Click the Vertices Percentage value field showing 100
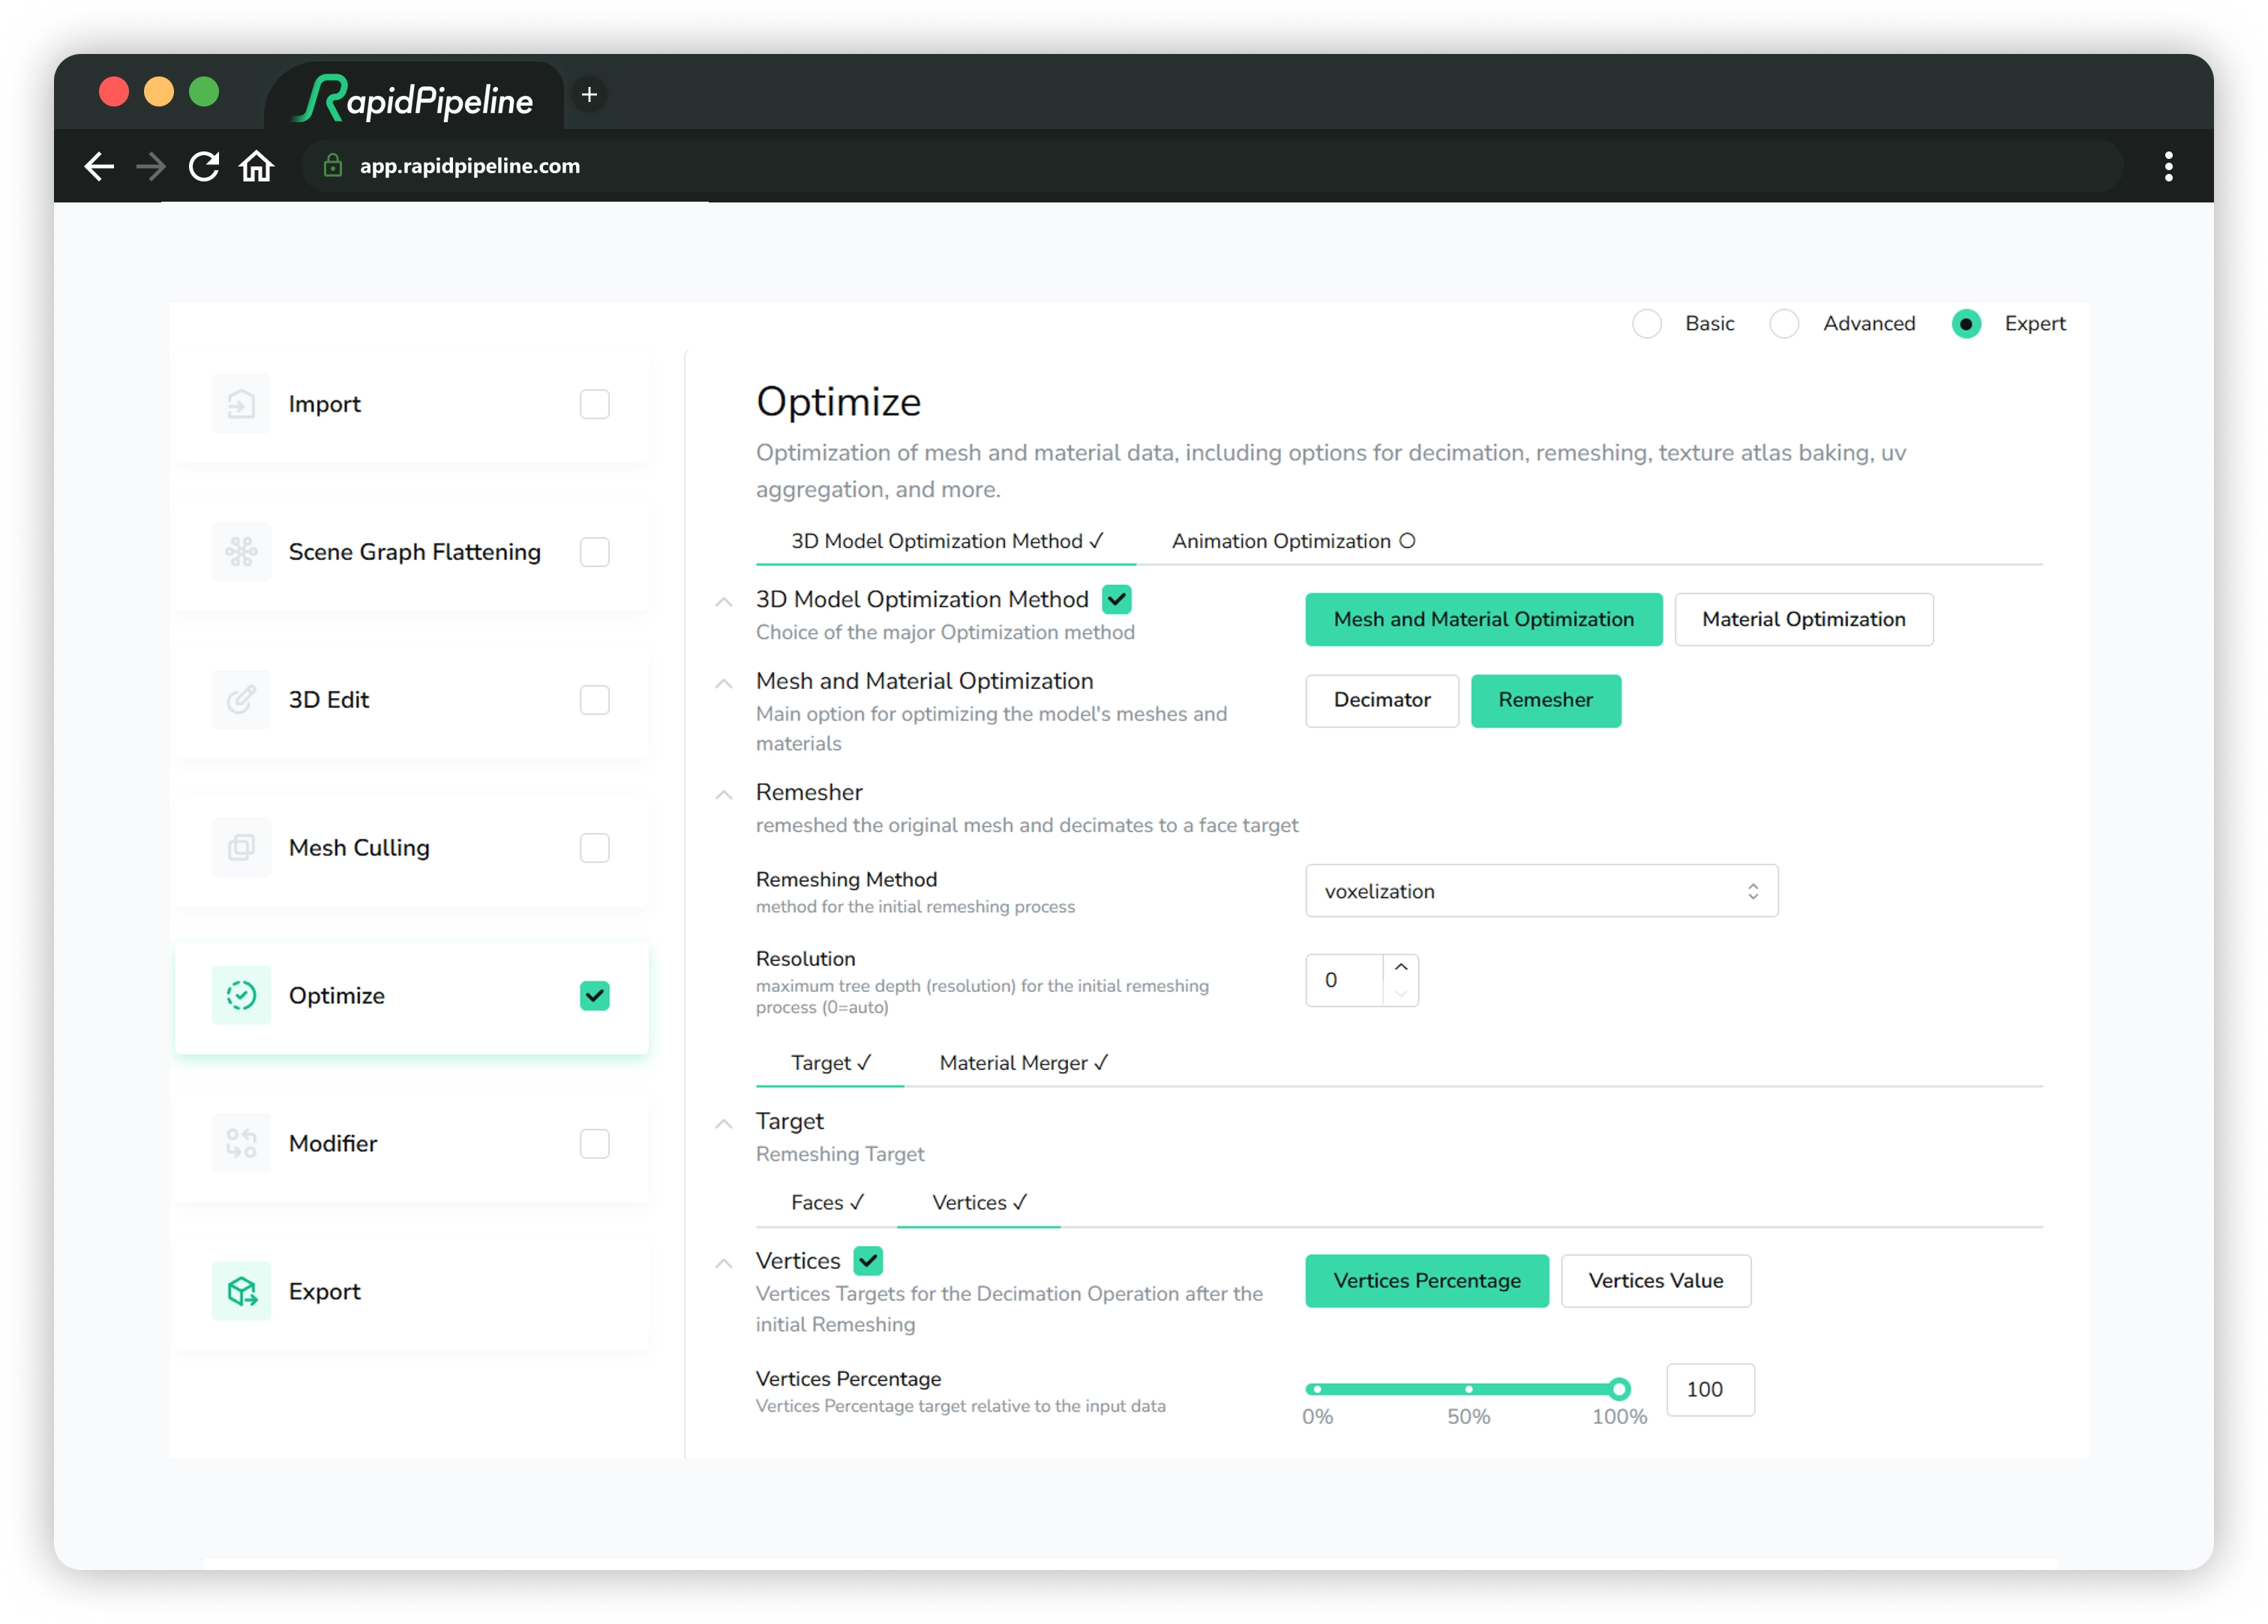The image size is (2268, 1624). [1710, 1390]
